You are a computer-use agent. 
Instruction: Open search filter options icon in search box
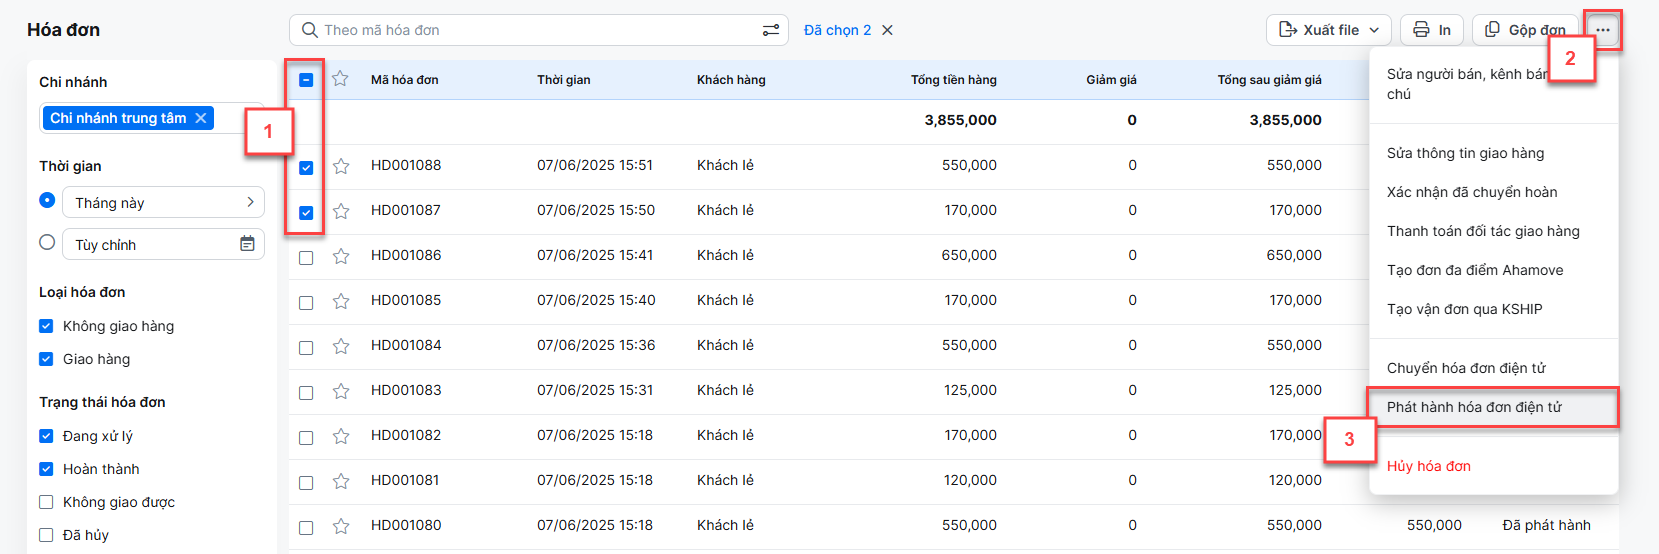[x=770, y=30]
